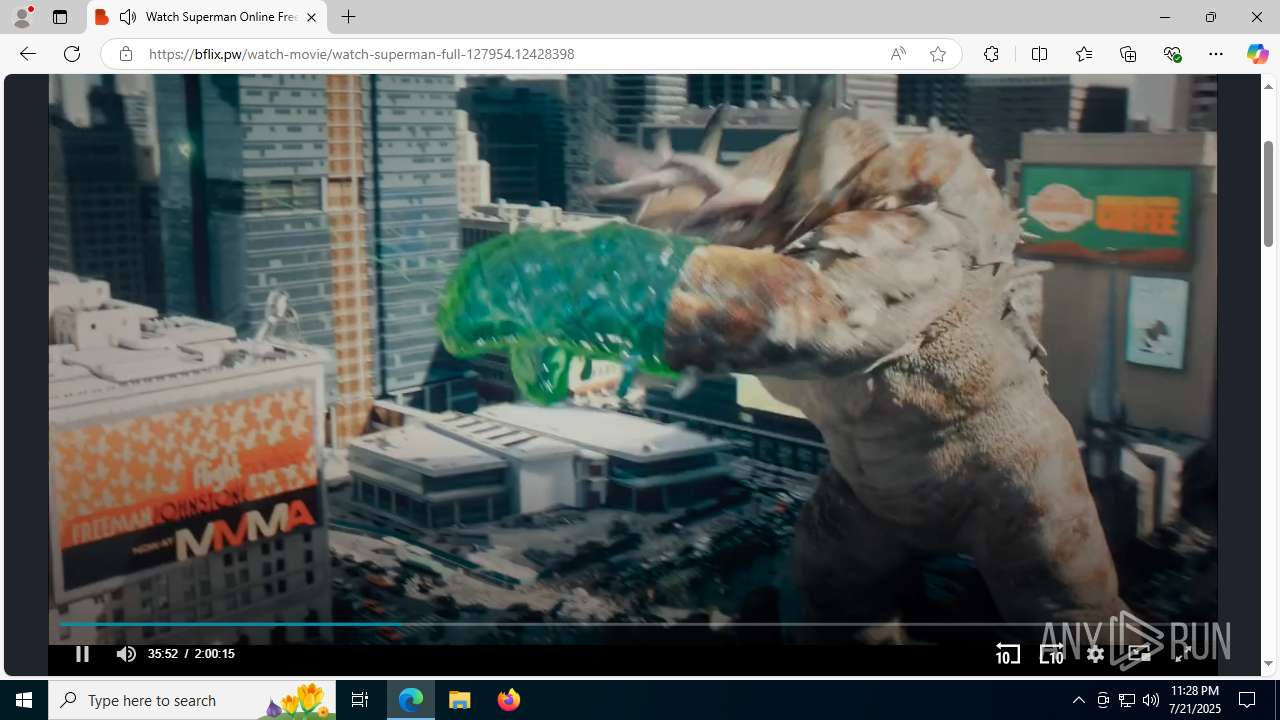Enable picture-in-picture mode in player

tap(1139, 654)
